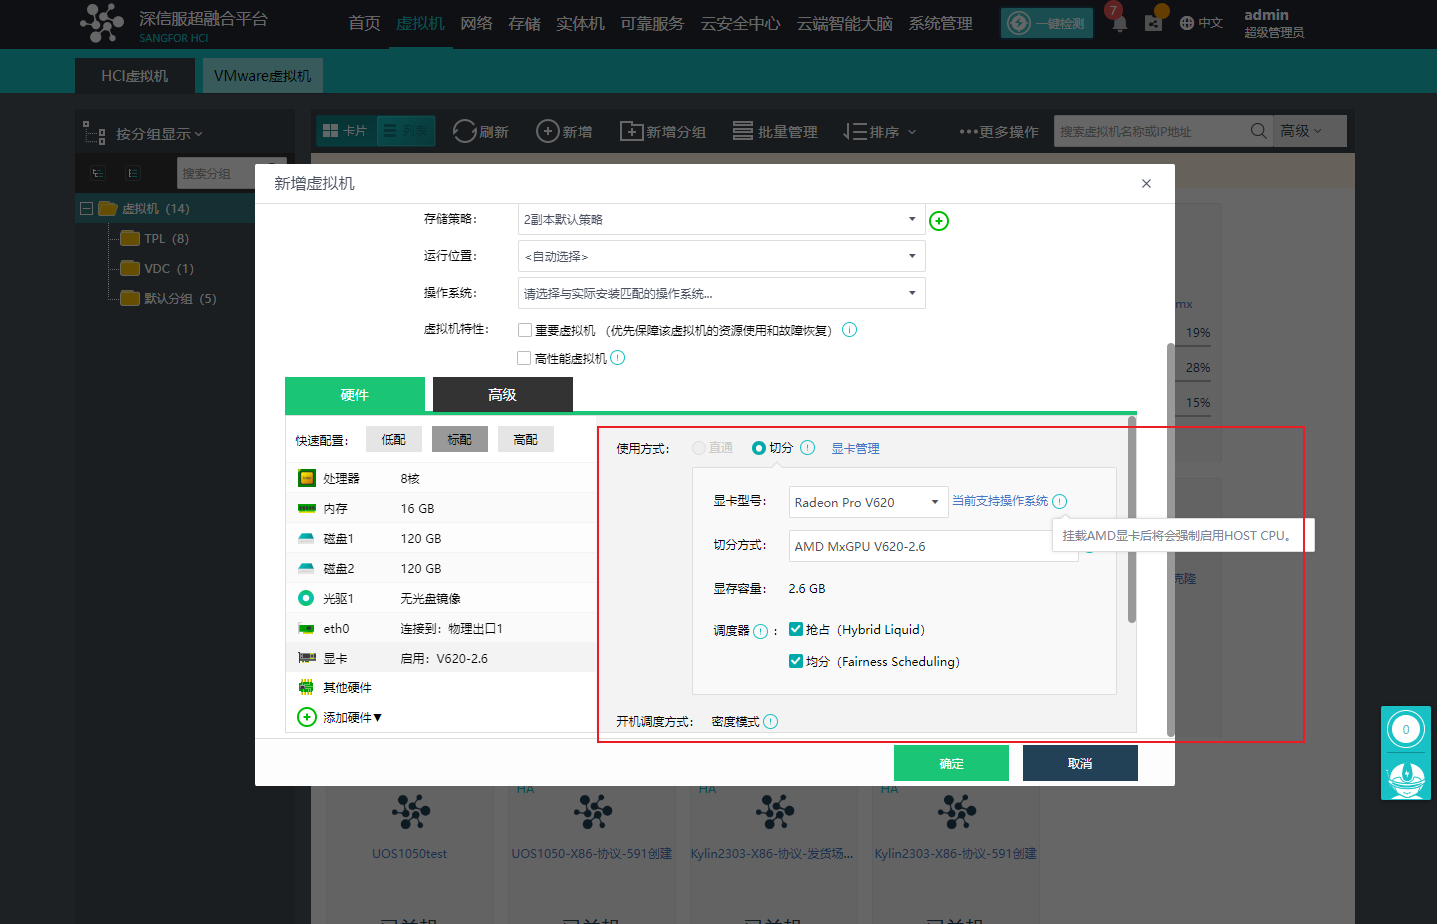This screenshot has width=1437, height=924.
Task: Open the 显卡型号 Radeon Pro V620 dropdown
Action: (x=868, y=502)
